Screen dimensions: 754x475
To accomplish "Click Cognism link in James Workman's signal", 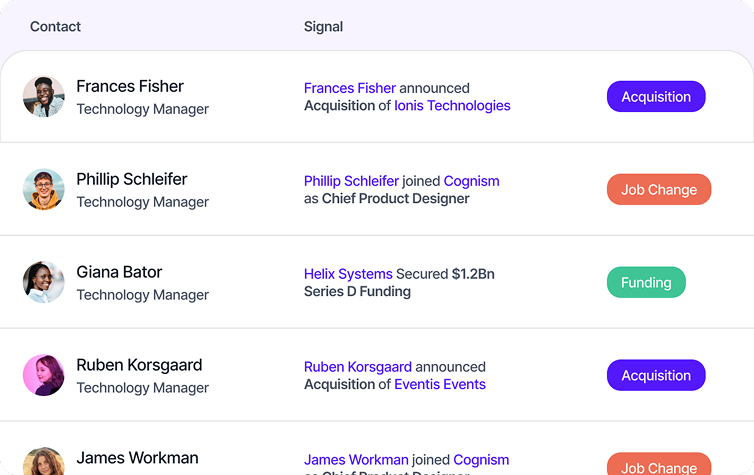I will click(x=481, y=460).
